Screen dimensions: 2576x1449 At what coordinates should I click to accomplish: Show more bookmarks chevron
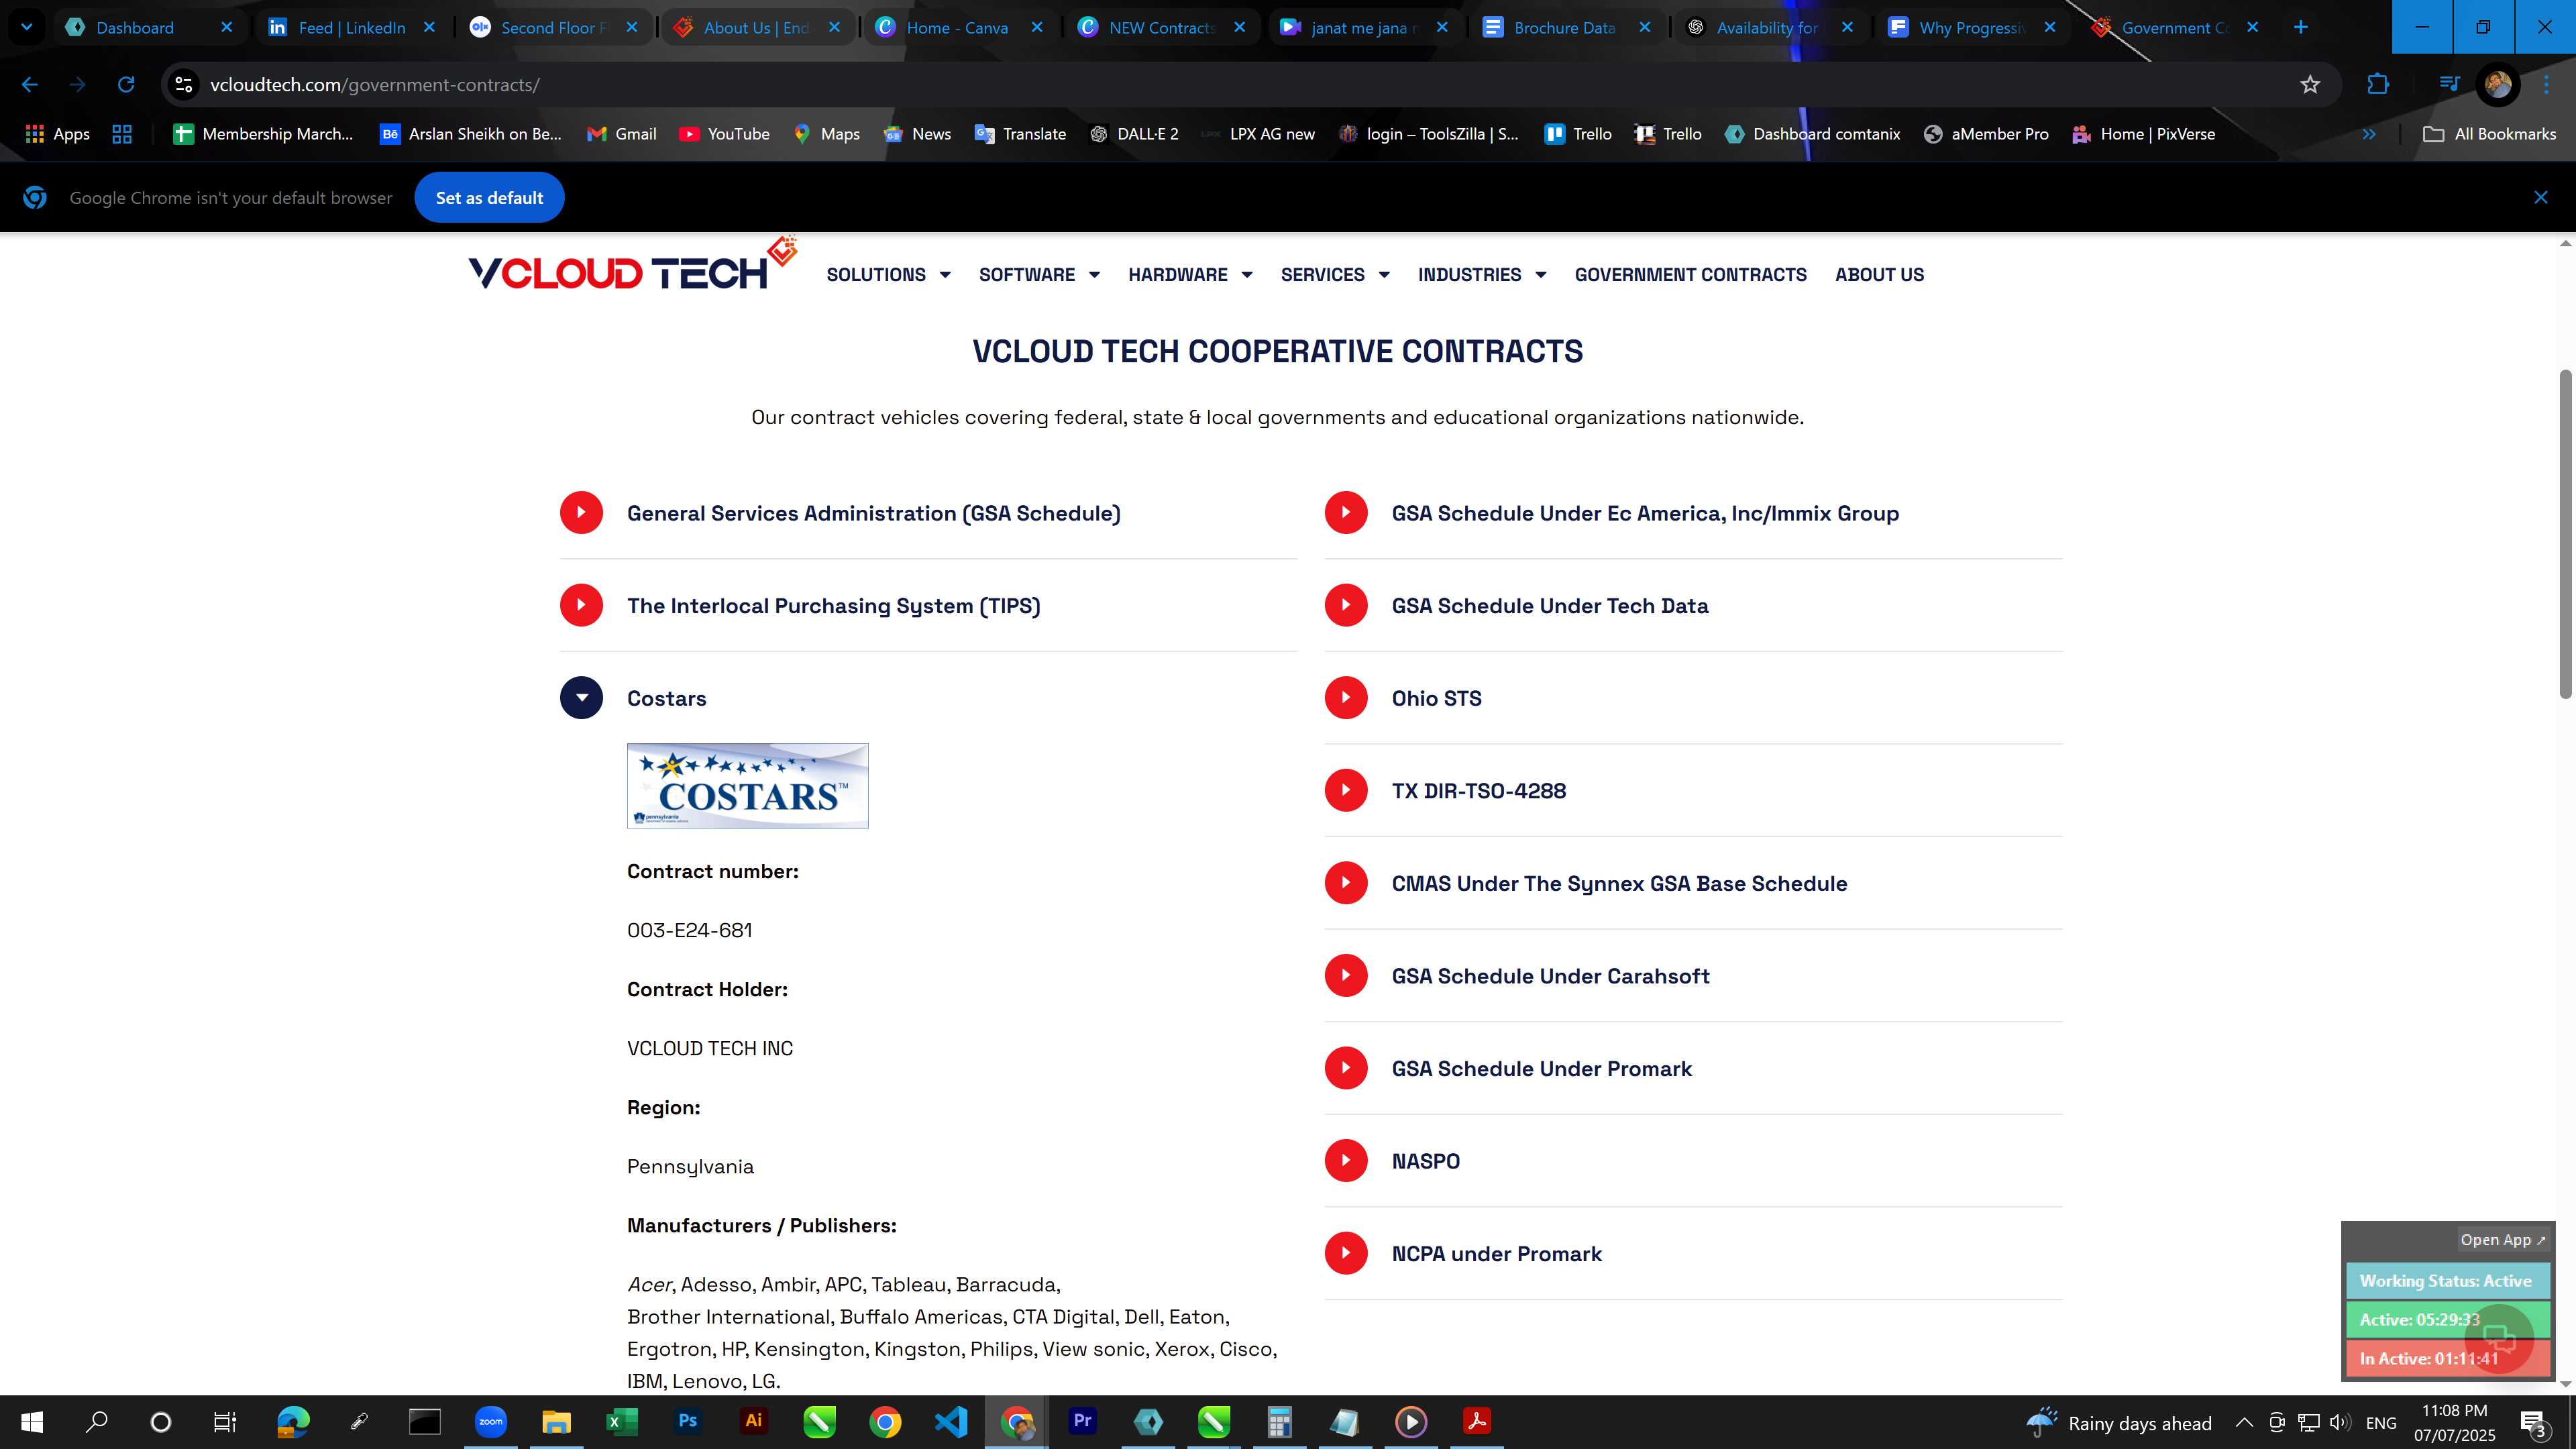[x=2368, y=134]
